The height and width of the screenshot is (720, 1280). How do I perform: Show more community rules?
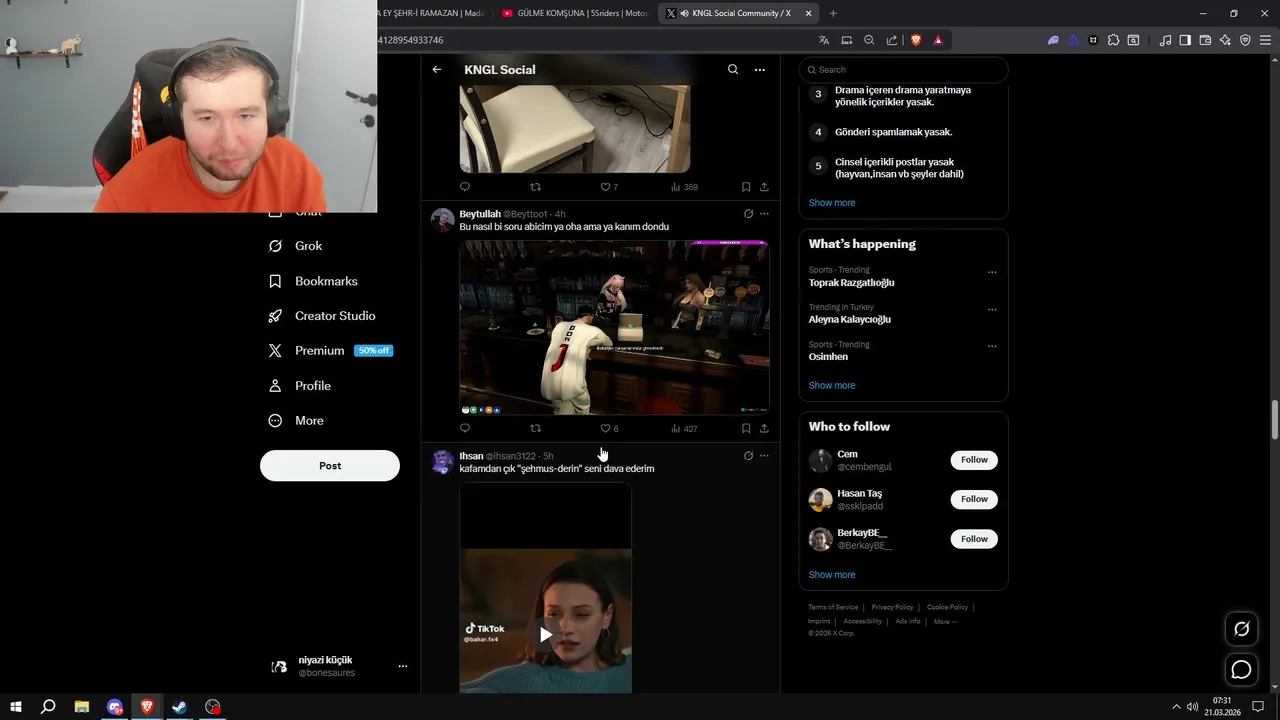tap(832, 203)
